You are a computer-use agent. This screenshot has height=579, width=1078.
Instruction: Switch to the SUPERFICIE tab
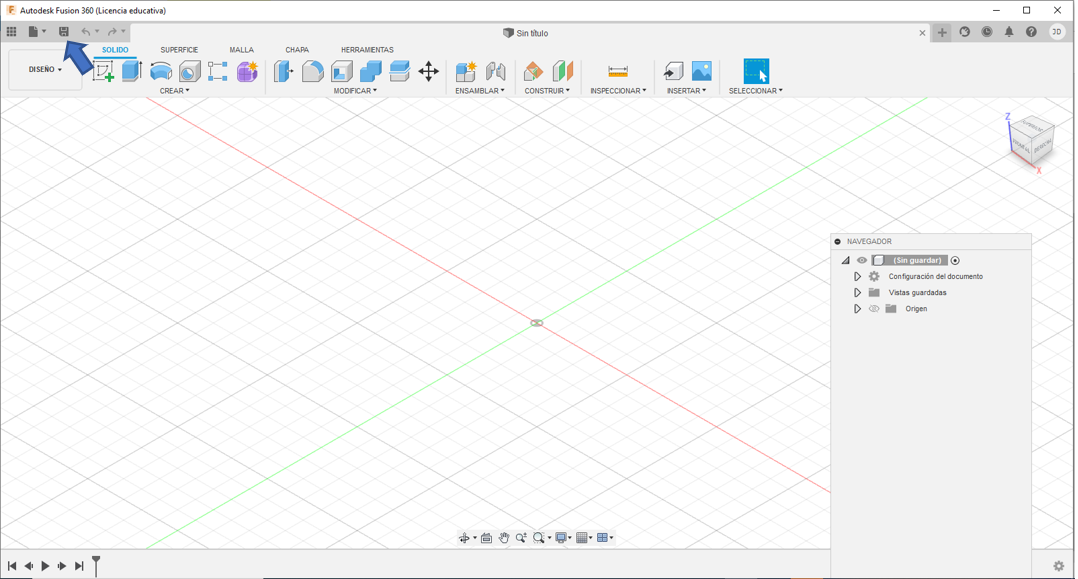tap(179, 50)
